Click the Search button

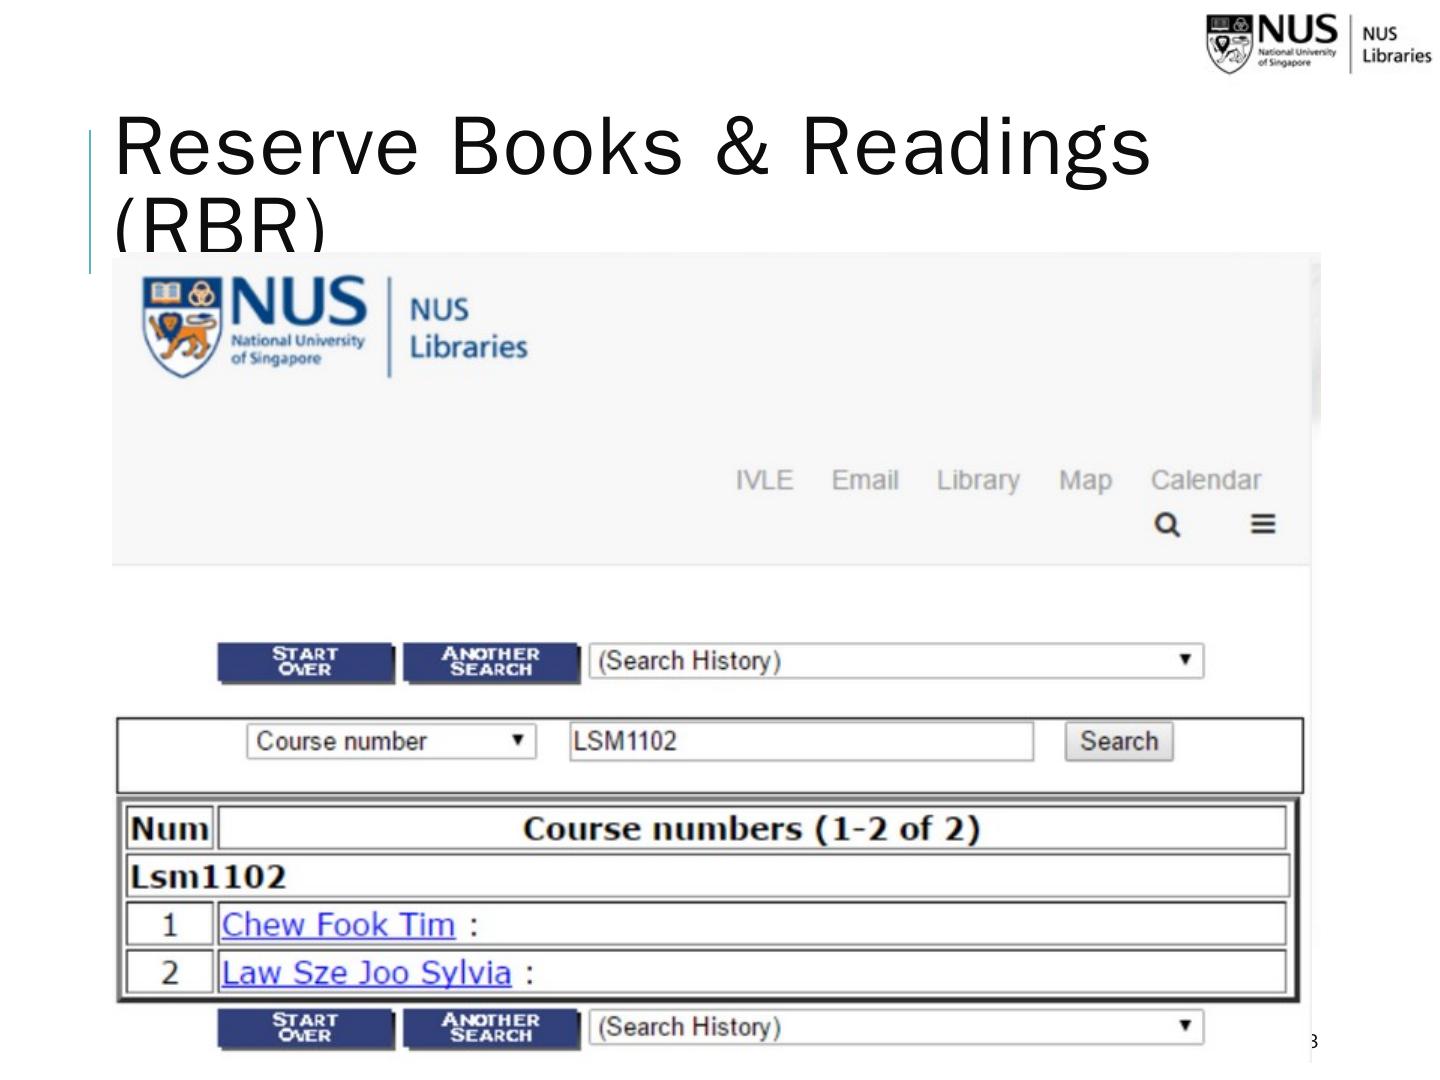(1118, 741)
